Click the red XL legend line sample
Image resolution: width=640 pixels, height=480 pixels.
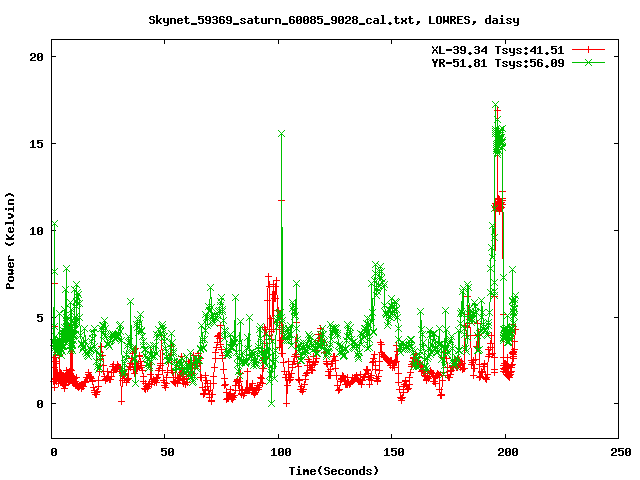coord(588,50)
